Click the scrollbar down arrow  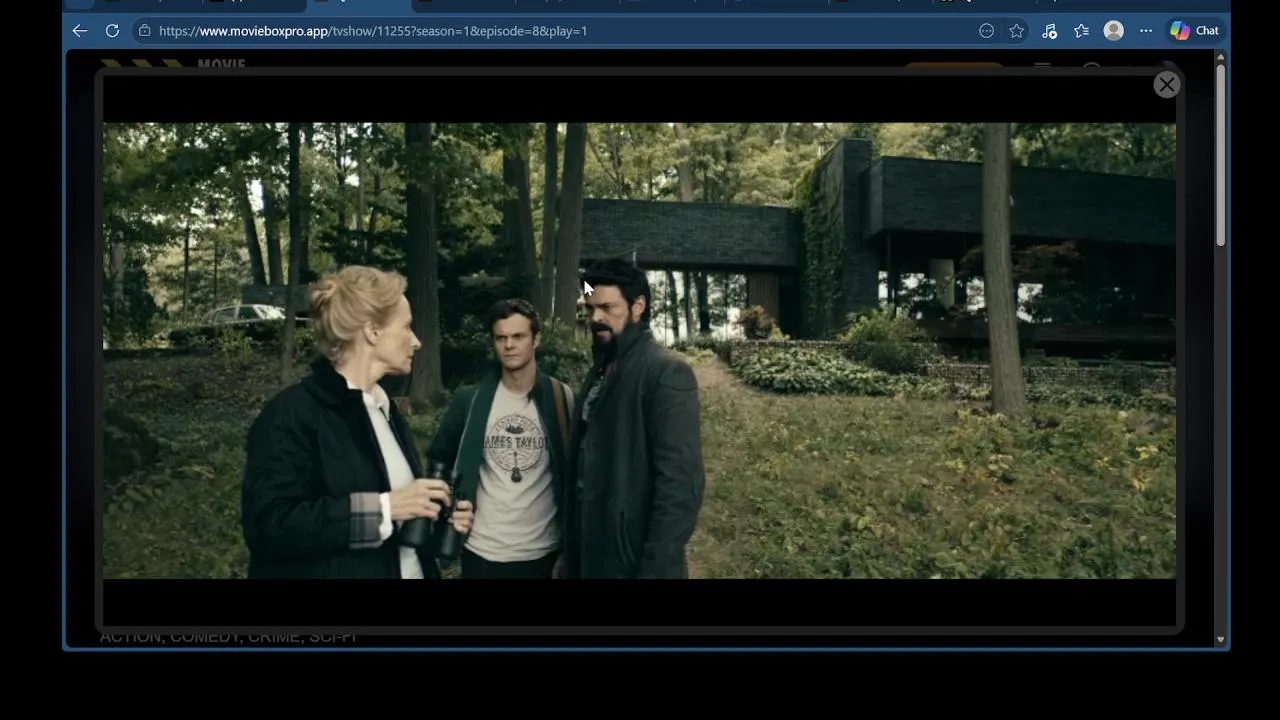click(1220, 639)
